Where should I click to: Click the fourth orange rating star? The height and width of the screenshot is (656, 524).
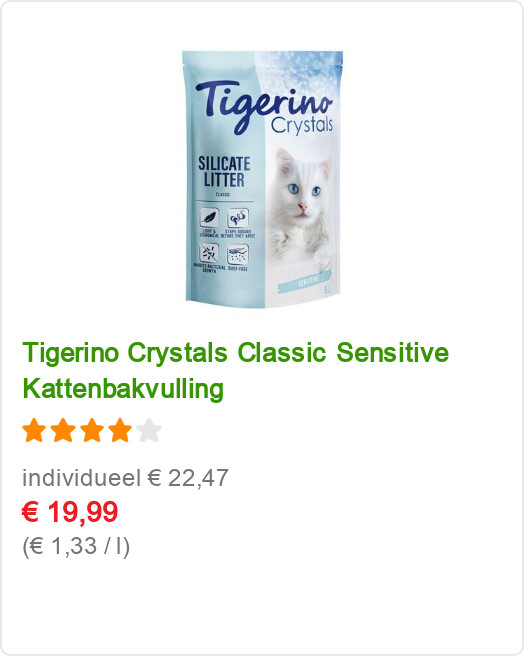pos(120,430)
